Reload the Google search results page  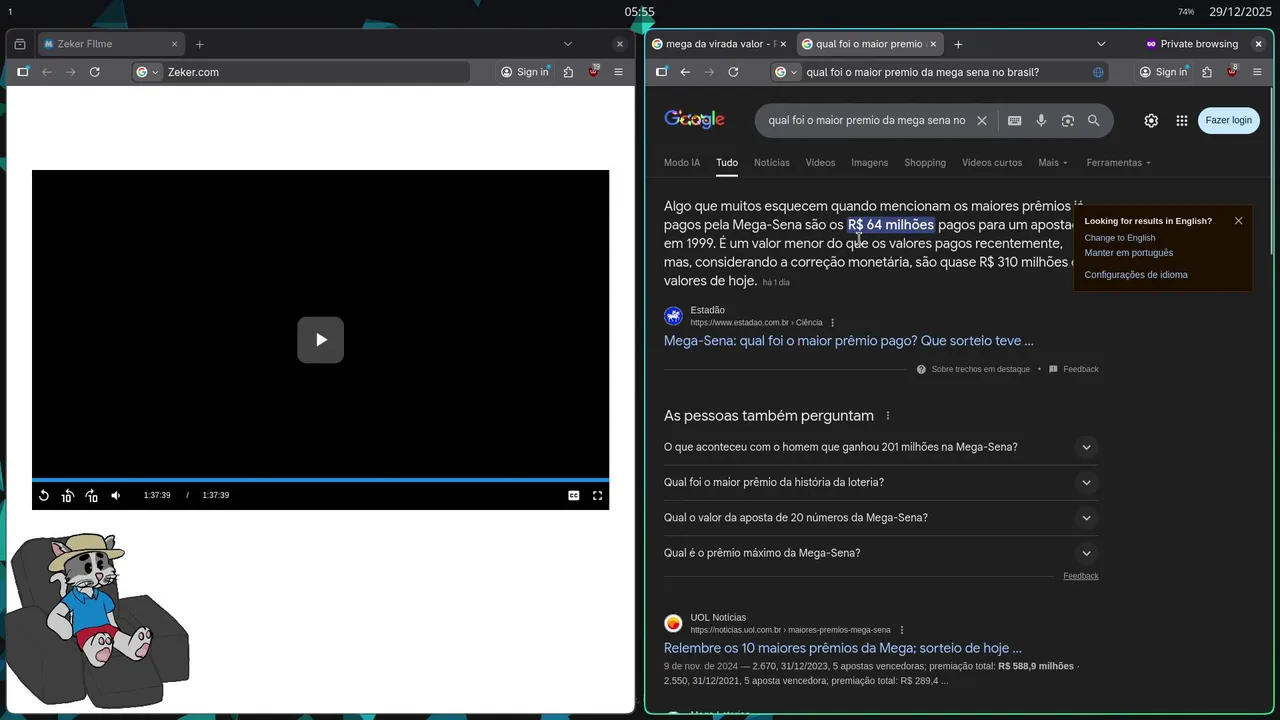pyautogui.click(x=733, y=72)
